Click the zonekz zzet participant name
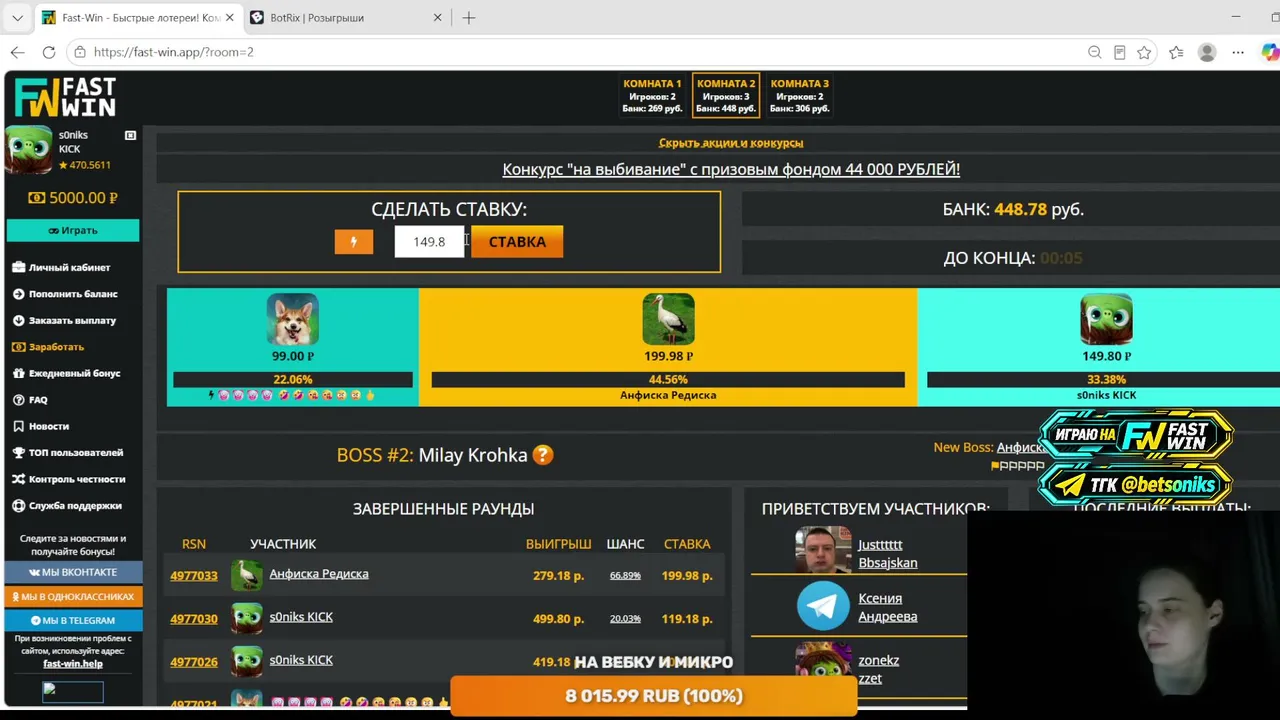Screen dimensions: 1280x720 coord(878,669)
